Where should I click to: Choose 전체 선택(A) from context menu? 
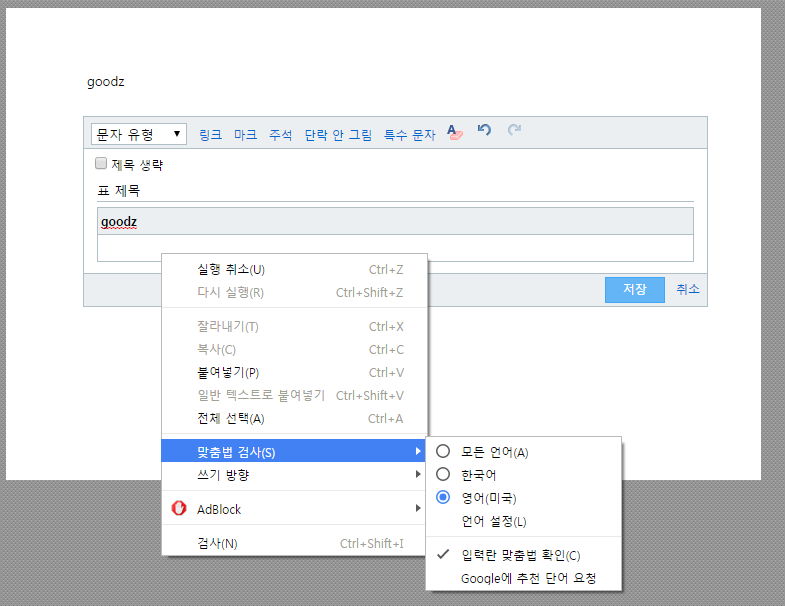[294, 418]
